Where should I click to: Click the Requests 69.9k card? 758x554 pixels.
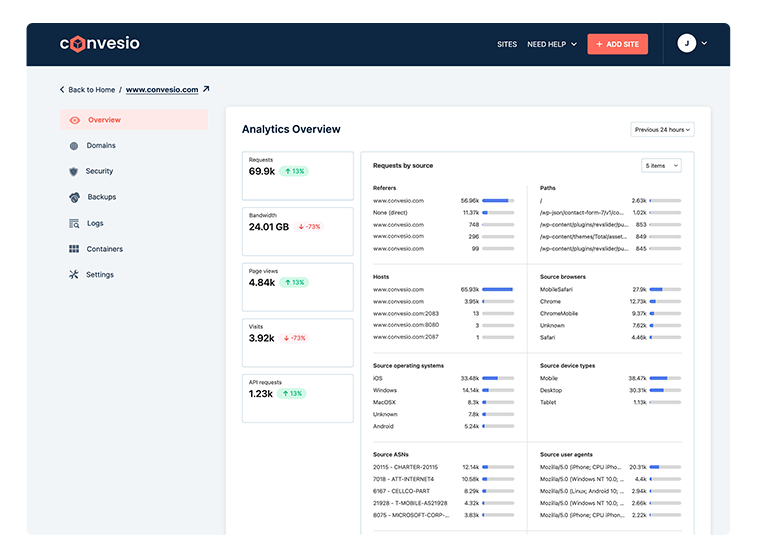[x=298, y=176]
